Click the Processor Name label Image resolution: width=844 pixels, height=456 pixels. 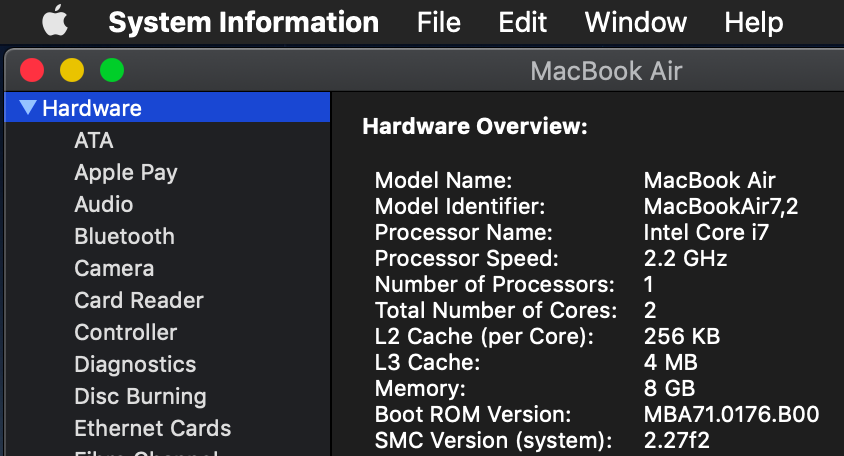[x=463, y=232]
